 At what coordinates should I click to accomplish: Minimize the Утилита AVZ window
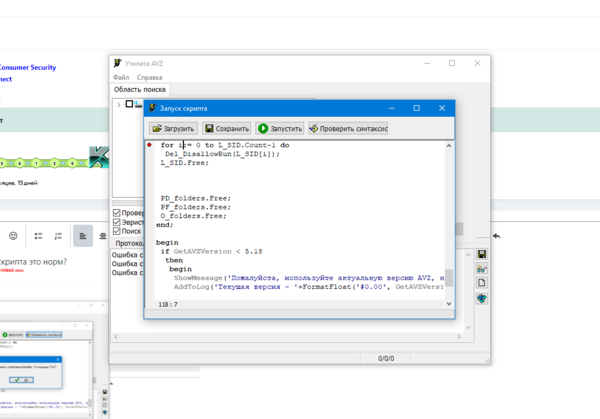(427, 63)
